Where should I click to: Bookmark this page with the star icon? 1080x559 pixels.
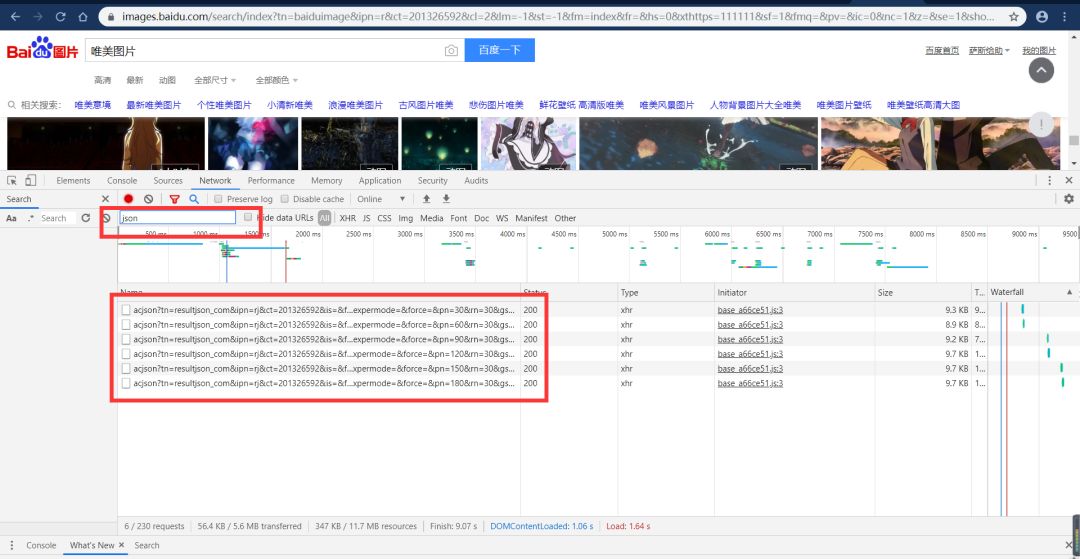1014,16
